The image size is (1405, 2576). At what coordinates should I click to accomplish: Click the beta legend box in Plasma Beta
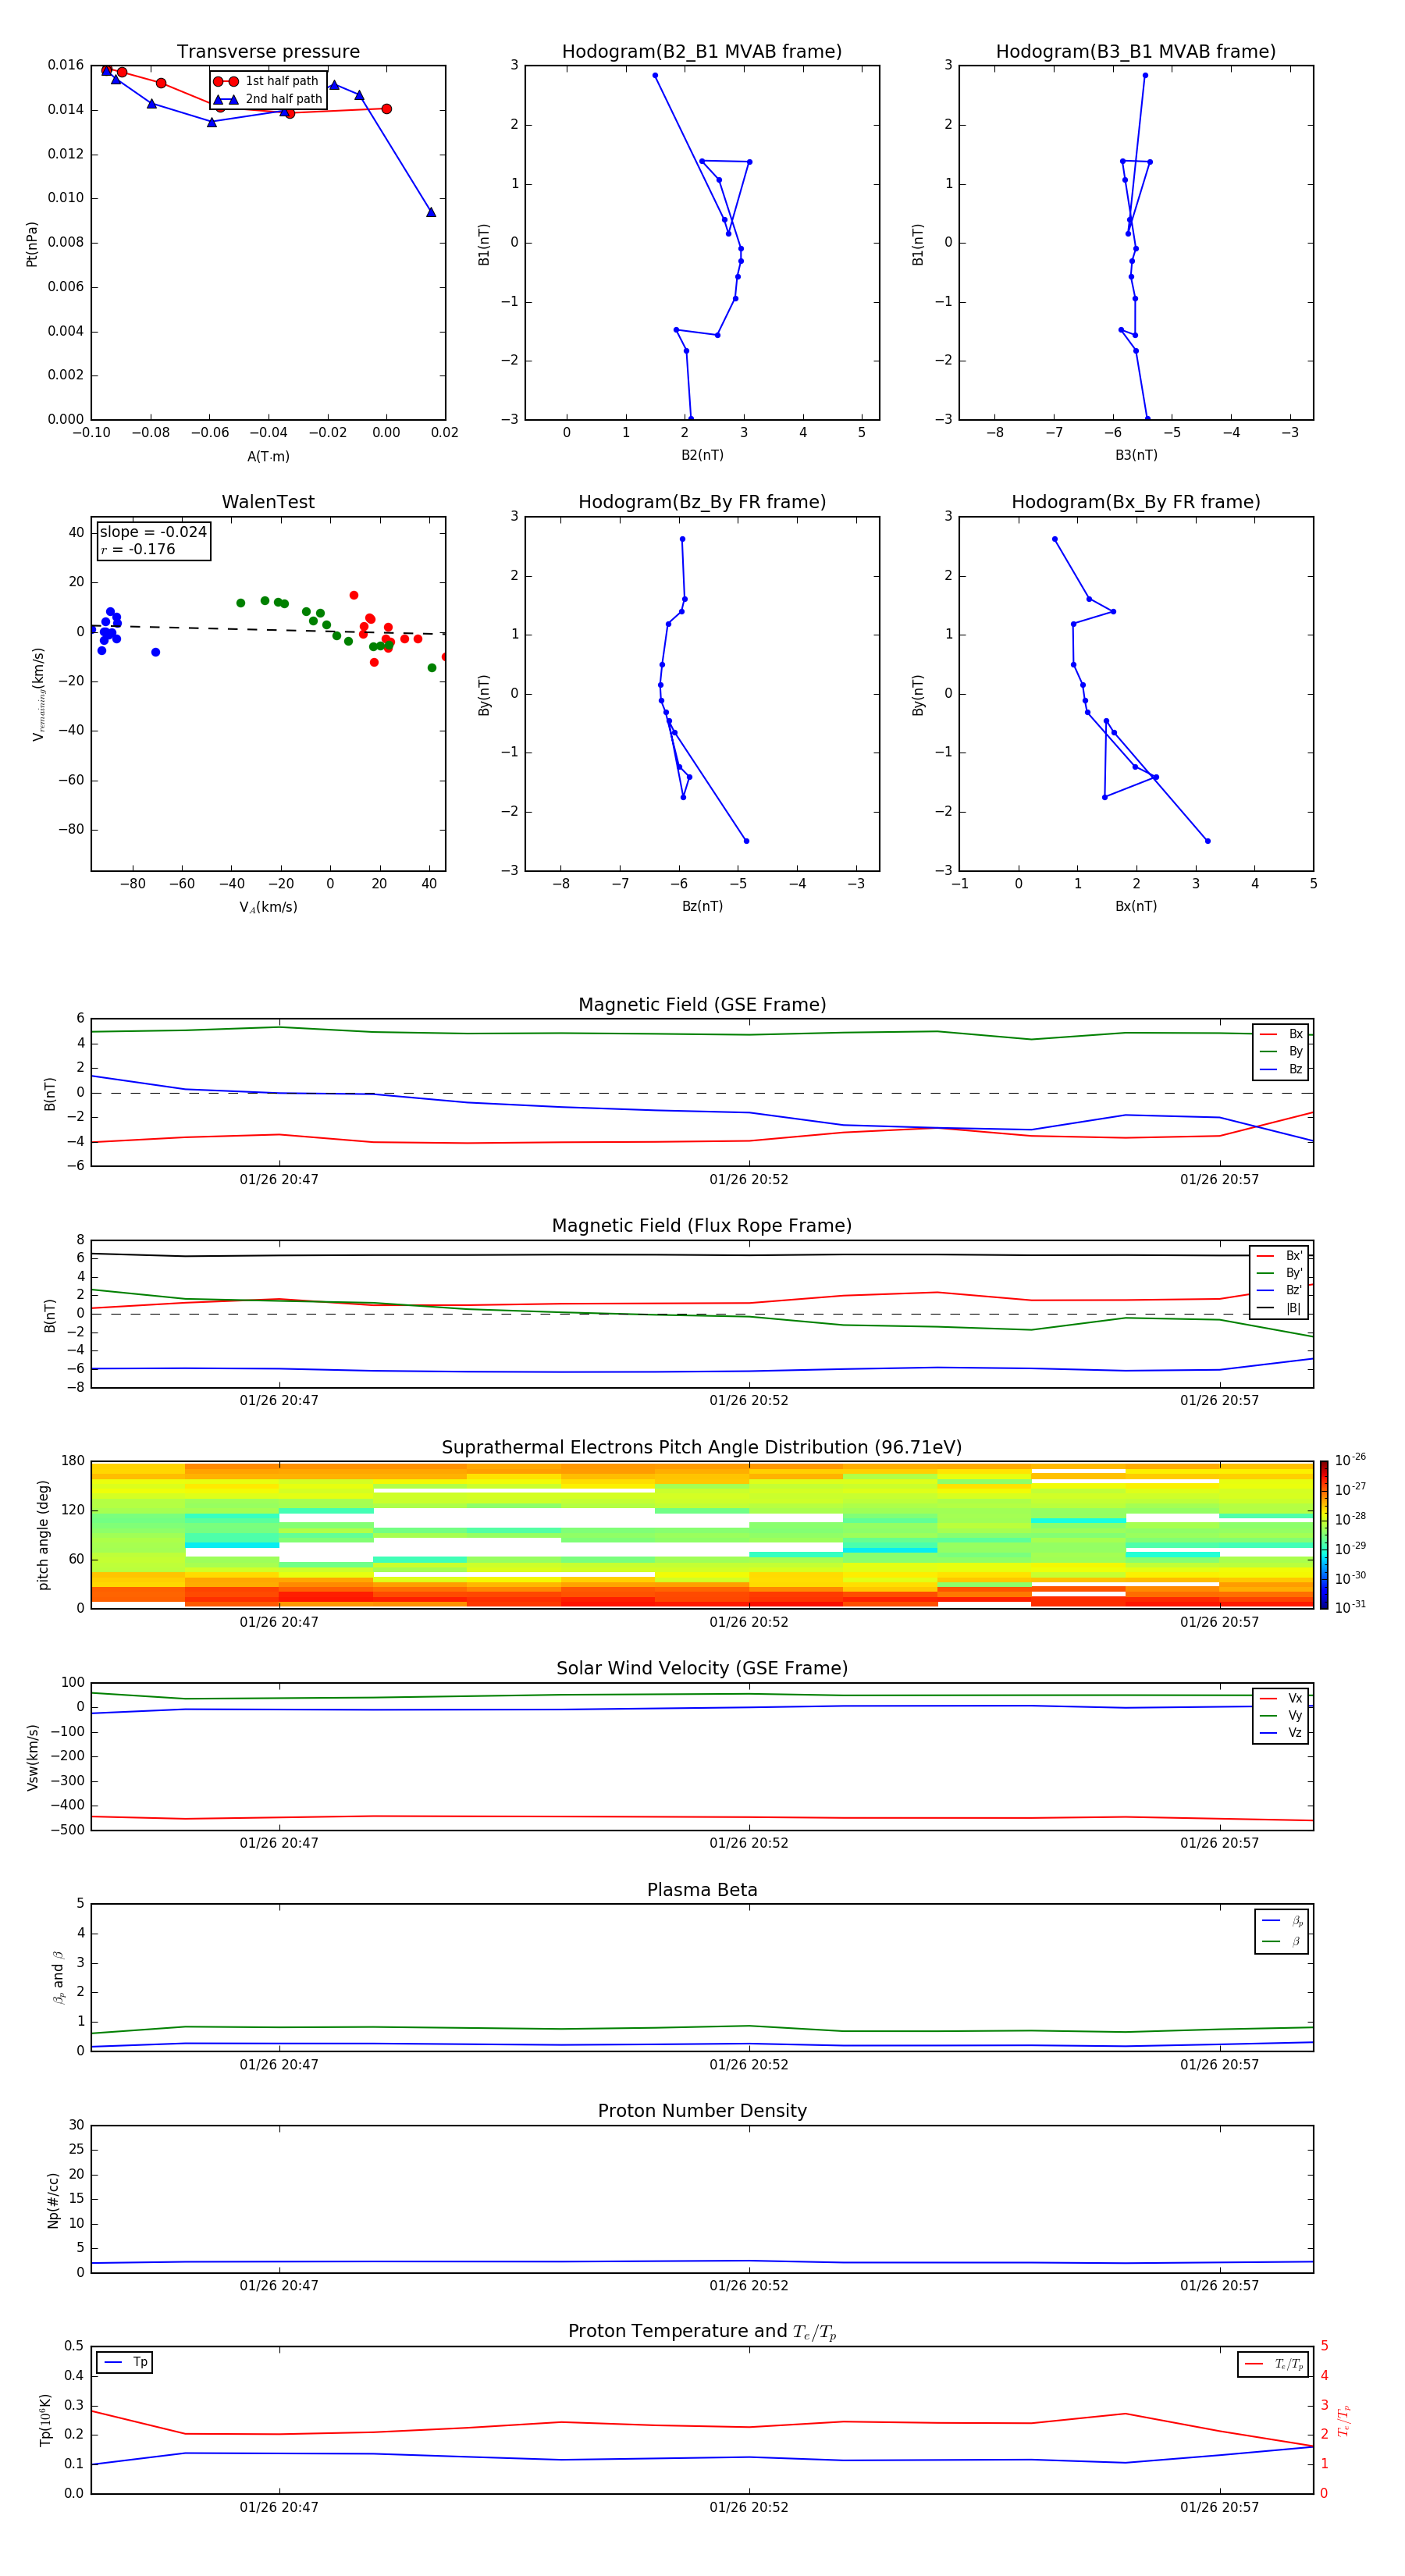tap(1282, 1932)
